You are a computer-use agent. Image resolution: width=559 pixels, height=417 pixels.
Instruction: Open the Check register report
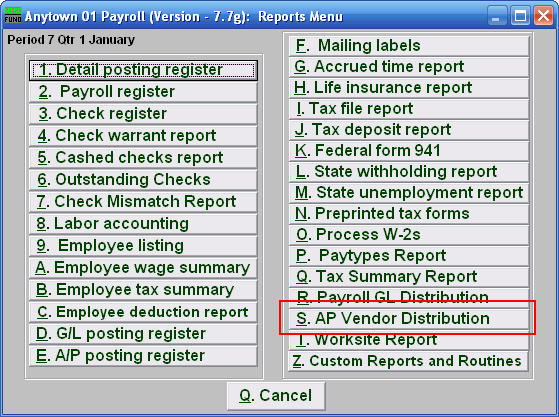143,114
